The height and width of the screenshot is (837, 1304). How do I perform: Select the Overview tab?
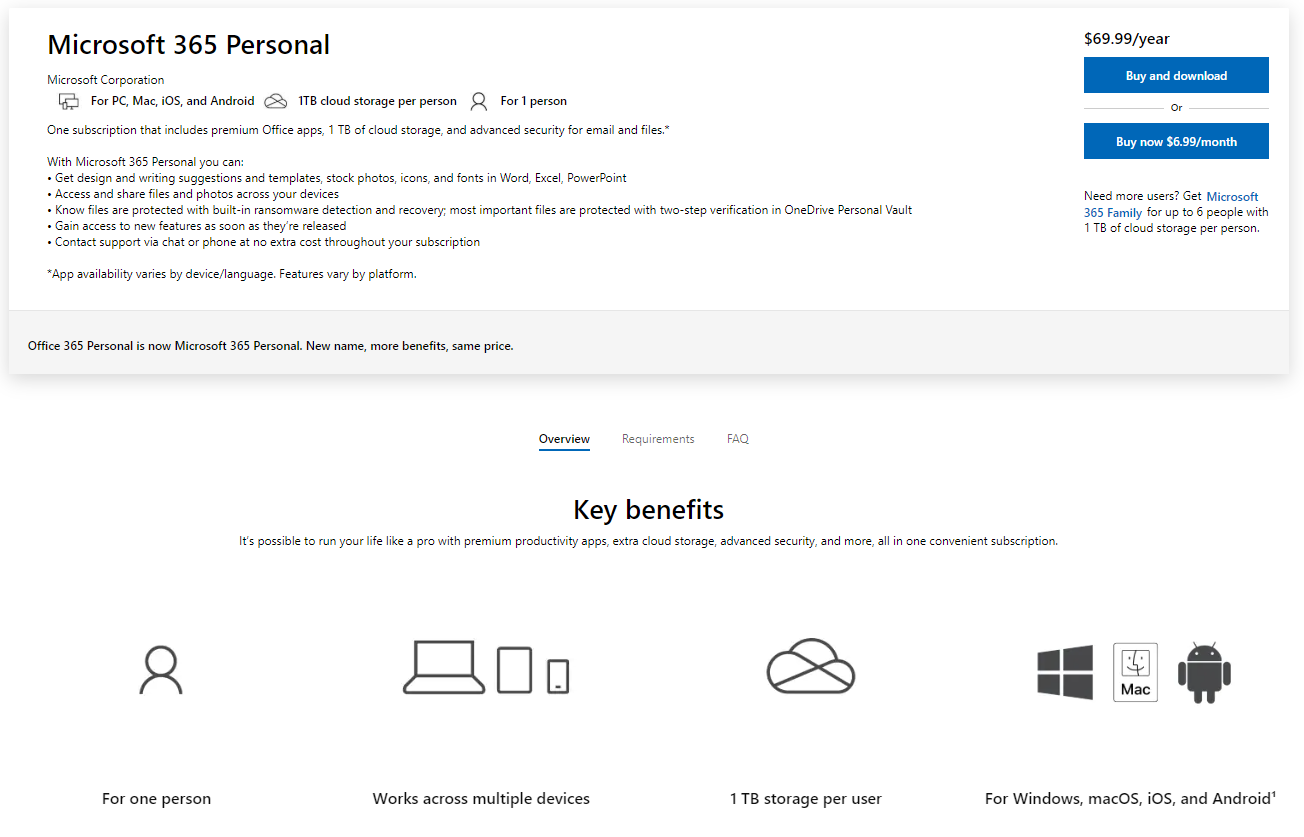(564, 439)
